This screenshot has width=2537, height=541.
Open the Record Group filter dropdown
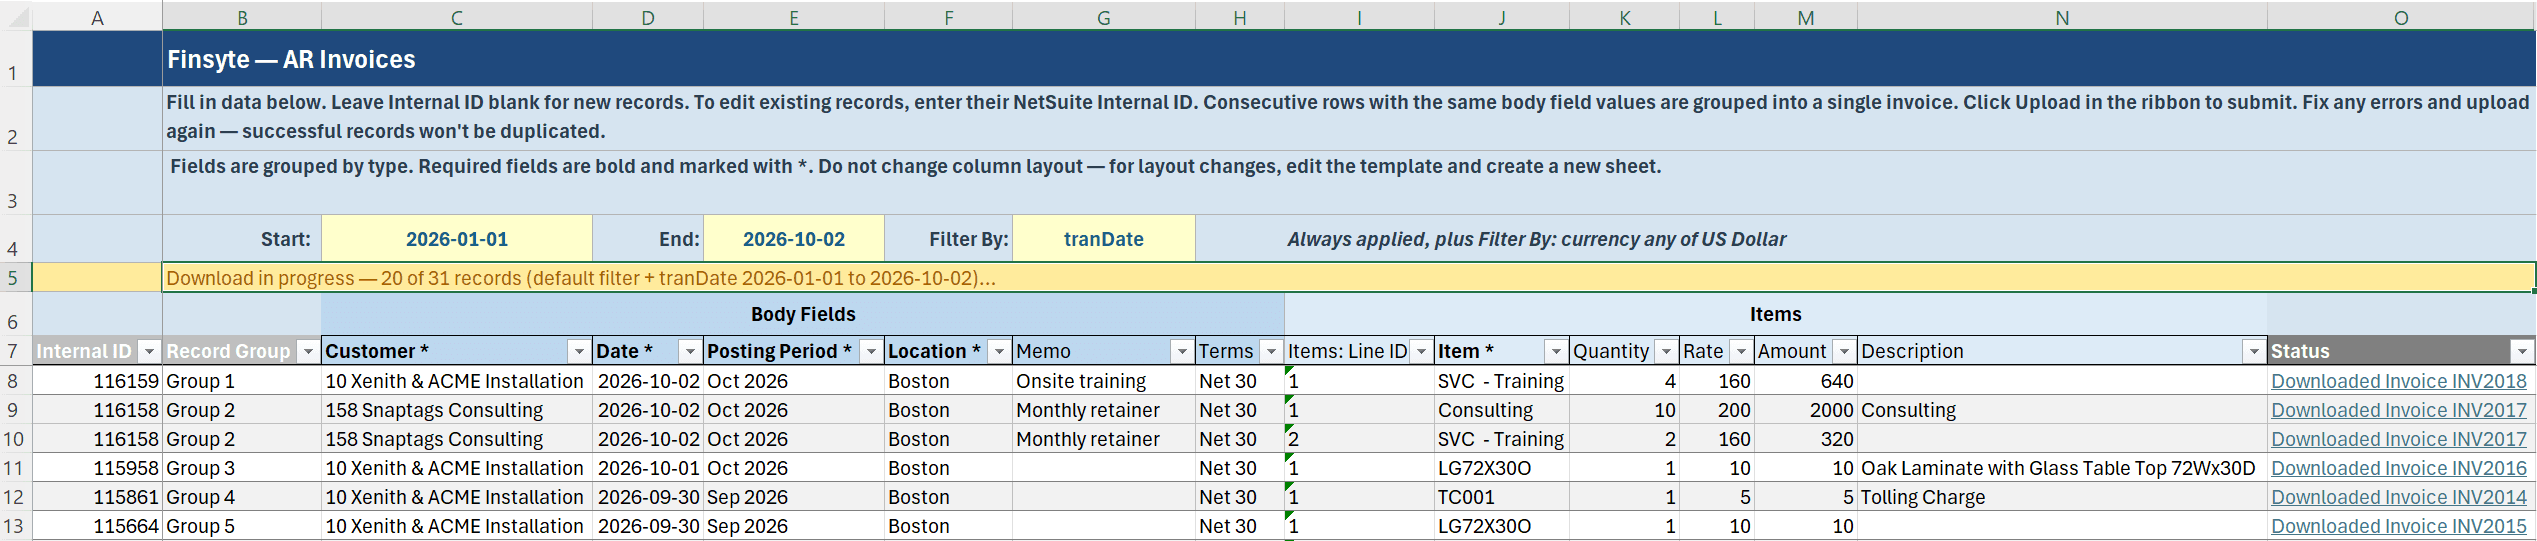[308, 351]
